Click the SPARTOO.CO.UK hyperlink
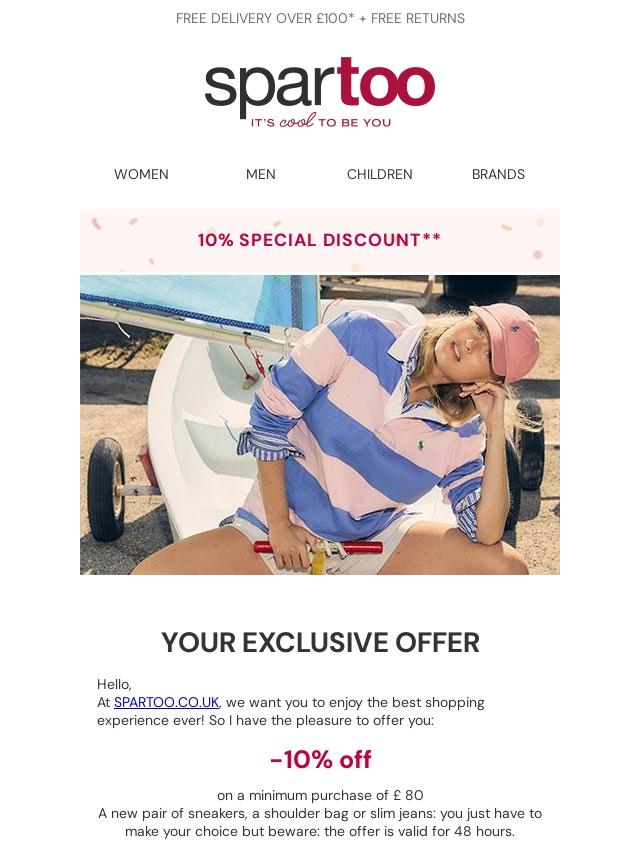The image size is (640, 854). pos(166,702)
